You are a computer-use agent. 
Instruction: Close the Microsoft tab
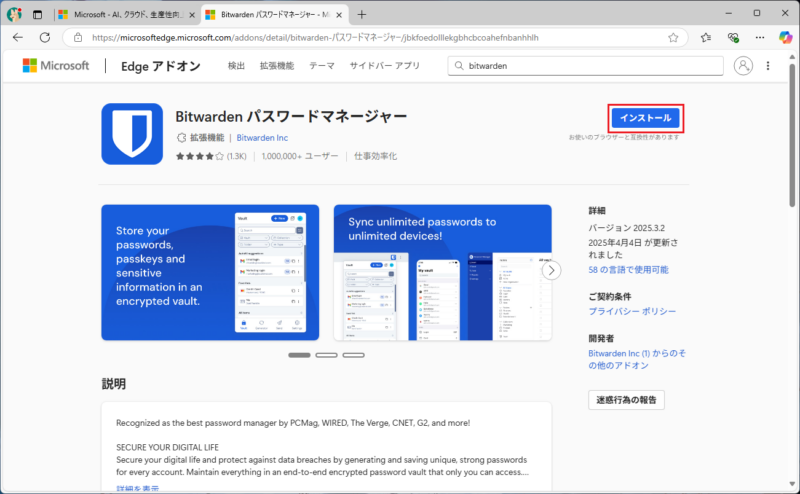coord(192,15)
